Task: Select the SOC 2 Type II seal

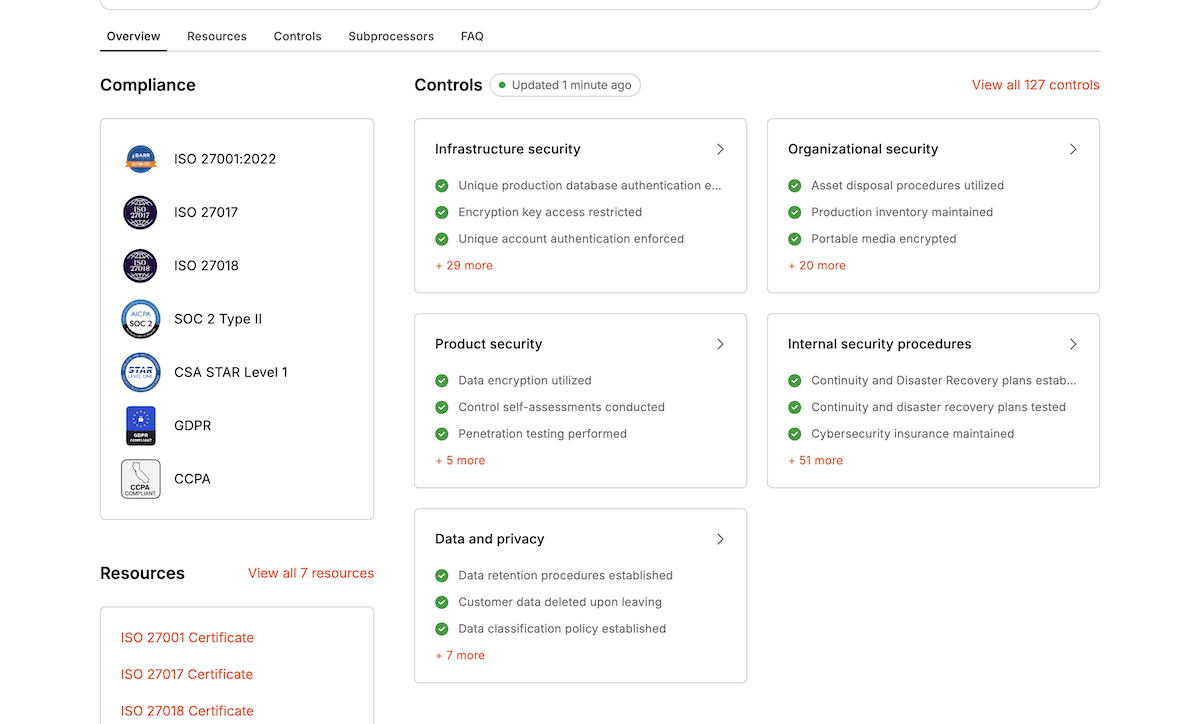Action: click(x=140, y=318)
